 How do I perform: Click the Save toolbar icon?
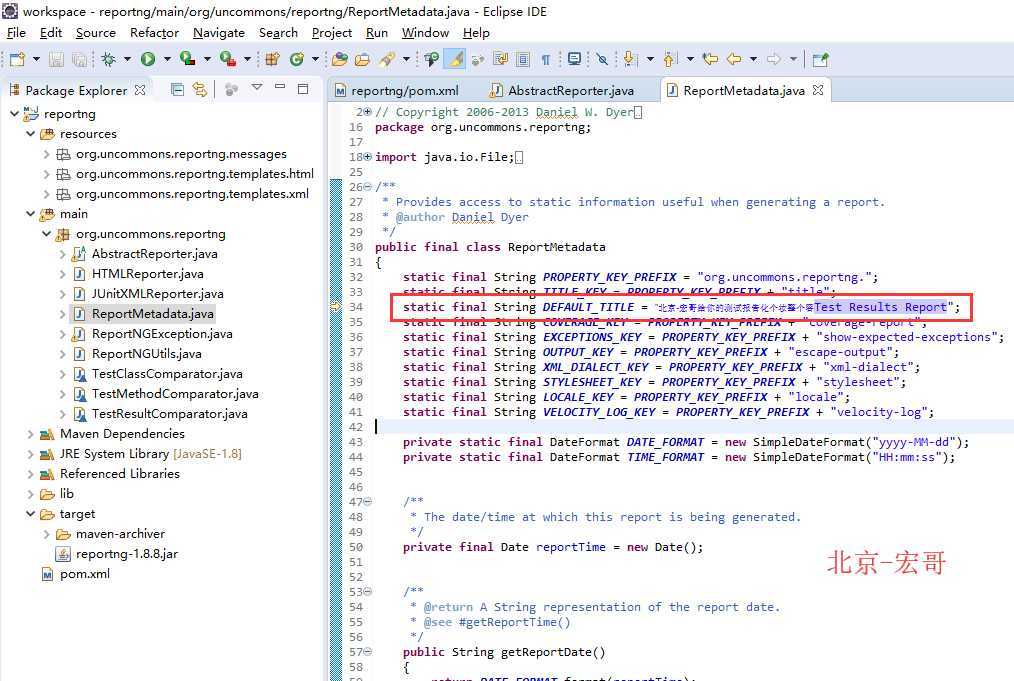tap(56, 59)
